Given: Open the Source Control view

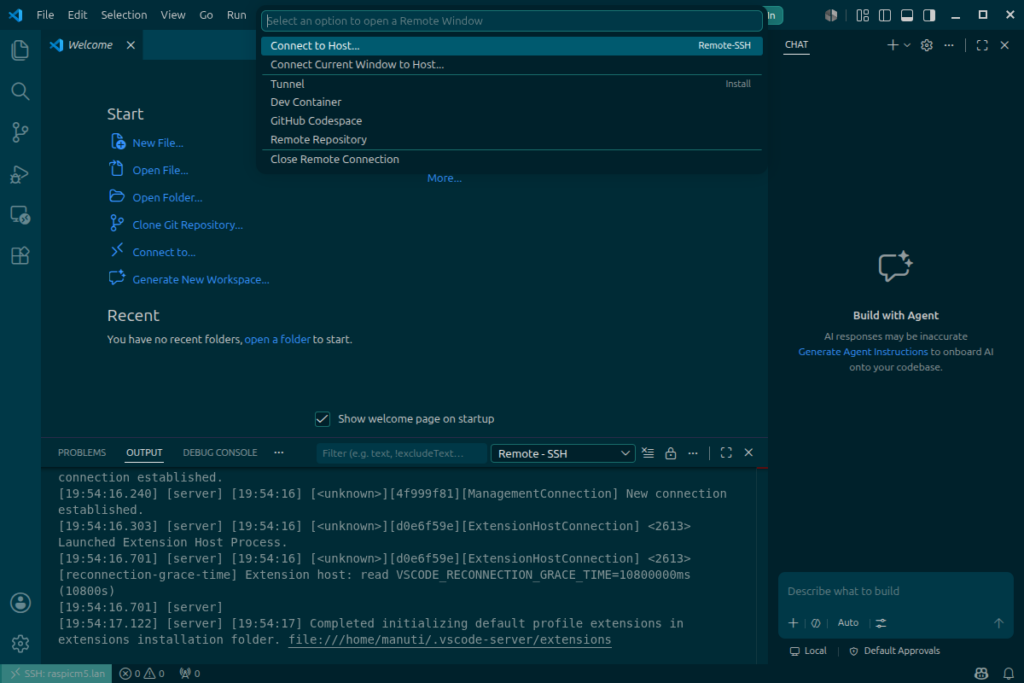Looking at the screenshot, I should (x=20, y=133).
